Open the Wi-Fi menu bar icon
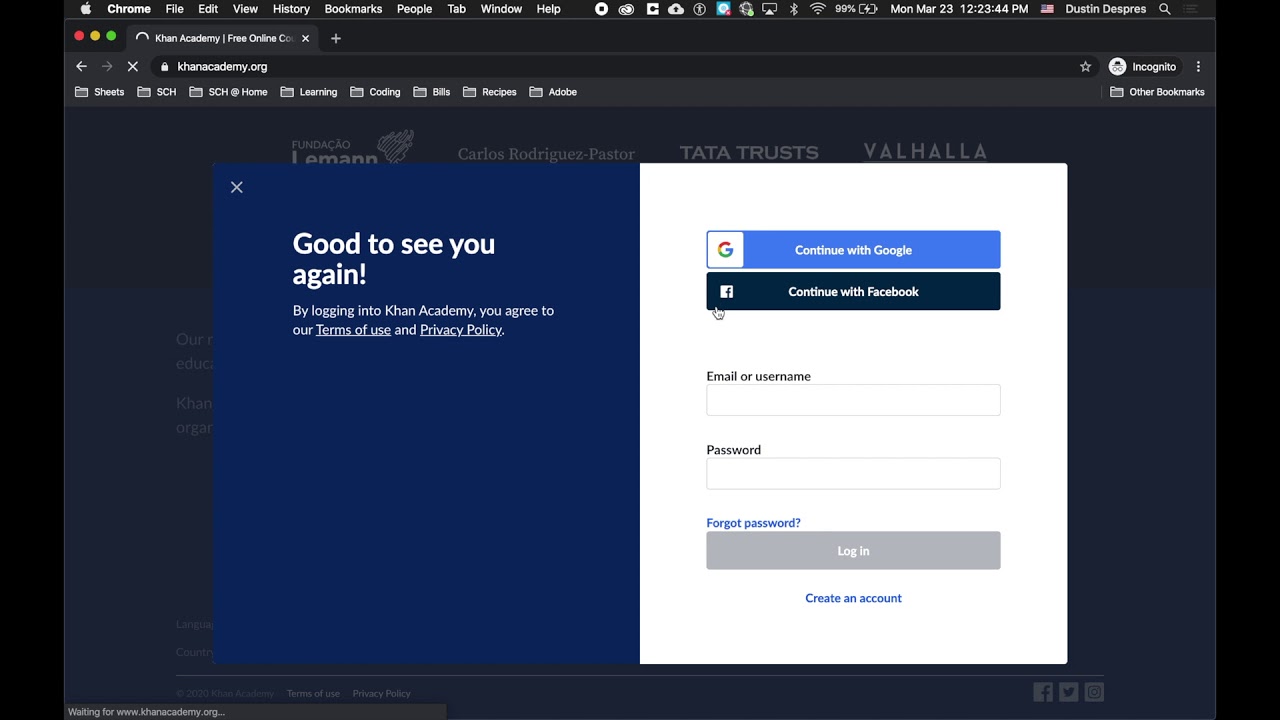 818,9
